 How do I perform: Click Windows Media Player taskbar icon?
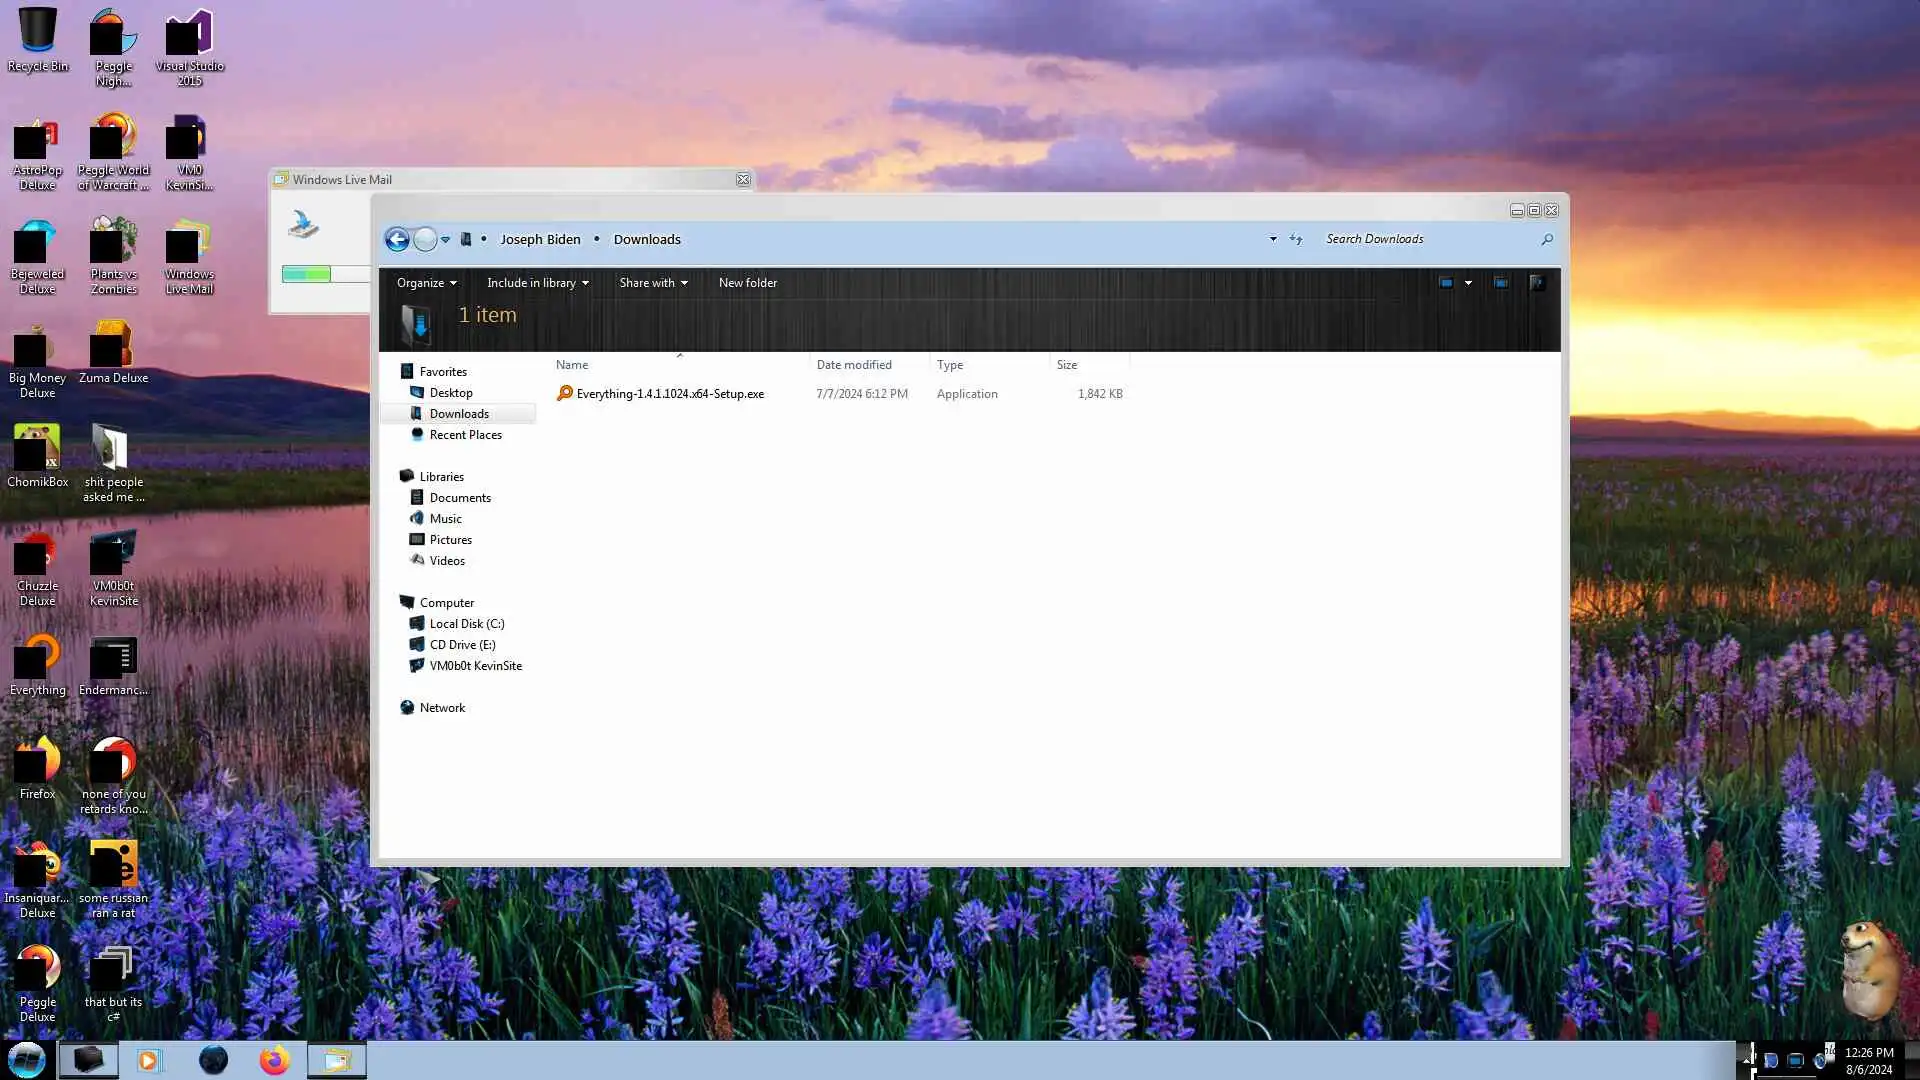point(149,1060)
